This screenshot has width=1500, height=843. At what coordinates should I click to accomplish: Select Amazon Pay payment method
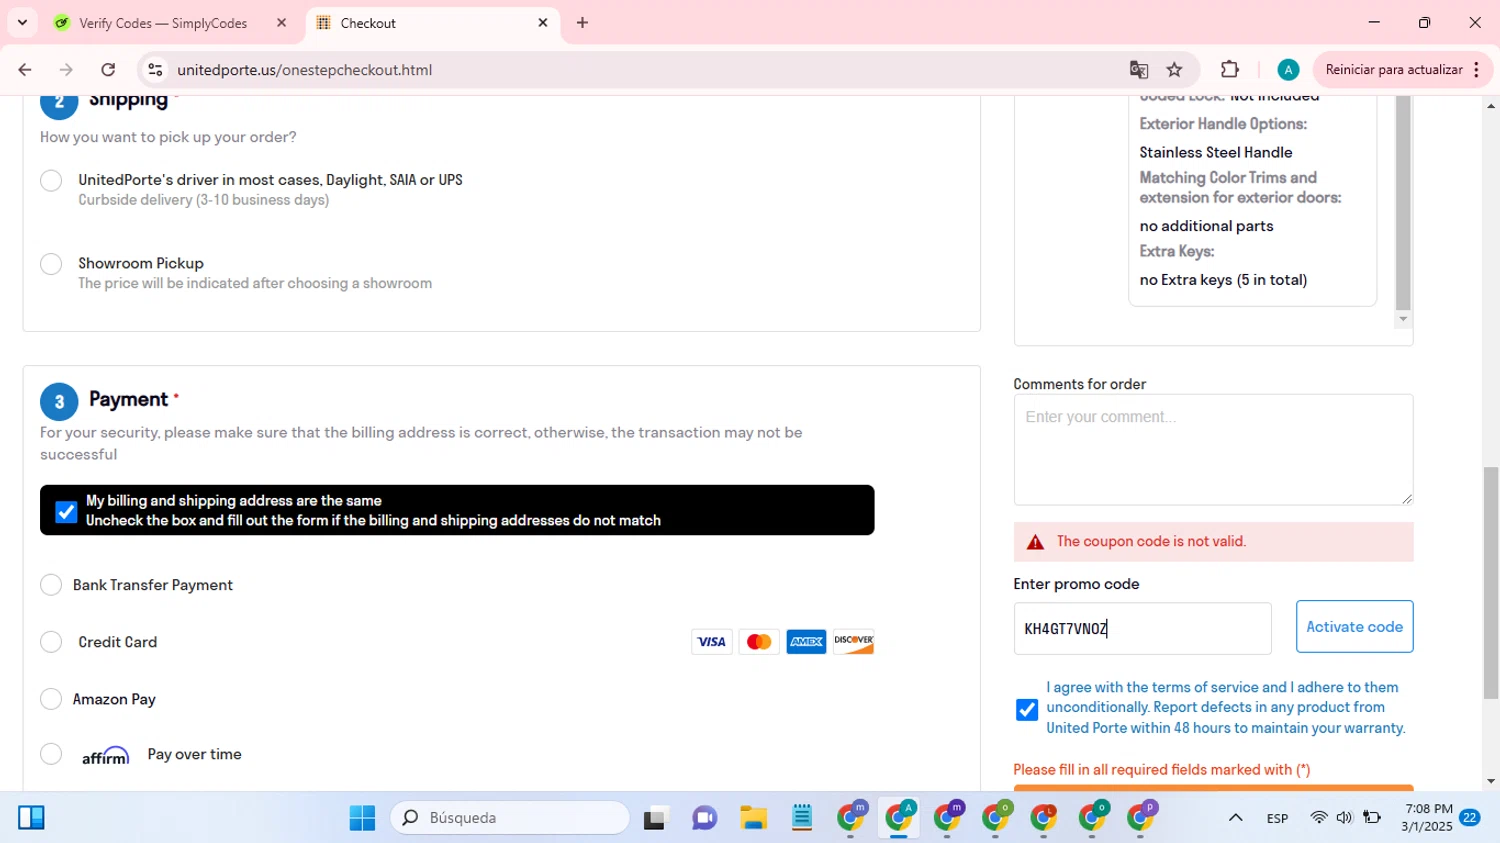point(51,699)
